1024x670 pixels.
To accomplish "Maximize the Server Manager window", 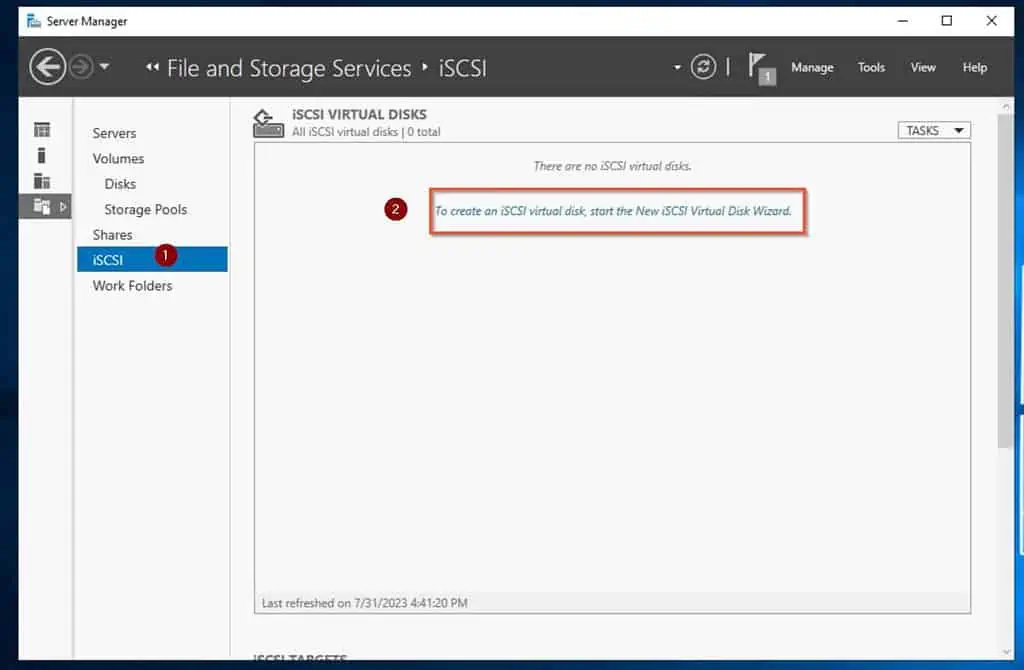I will pyautogui.click(x=946, y=21).
